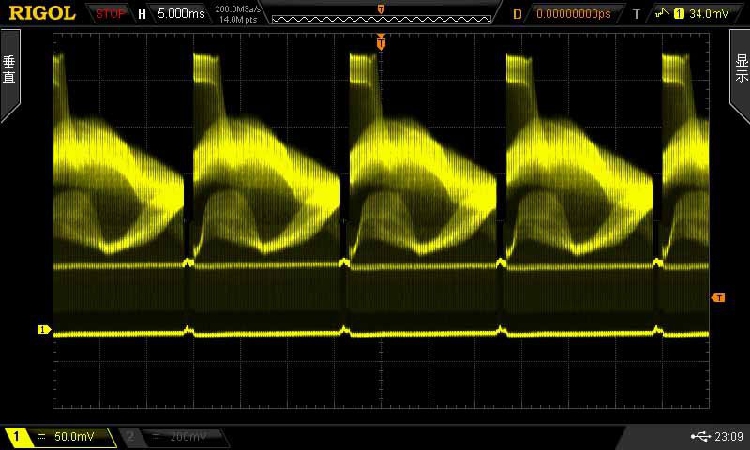Viewport: 750px width, 450px height.
Task: Click the orange trigger level arrow marker
Action: [x=718, y=298]
